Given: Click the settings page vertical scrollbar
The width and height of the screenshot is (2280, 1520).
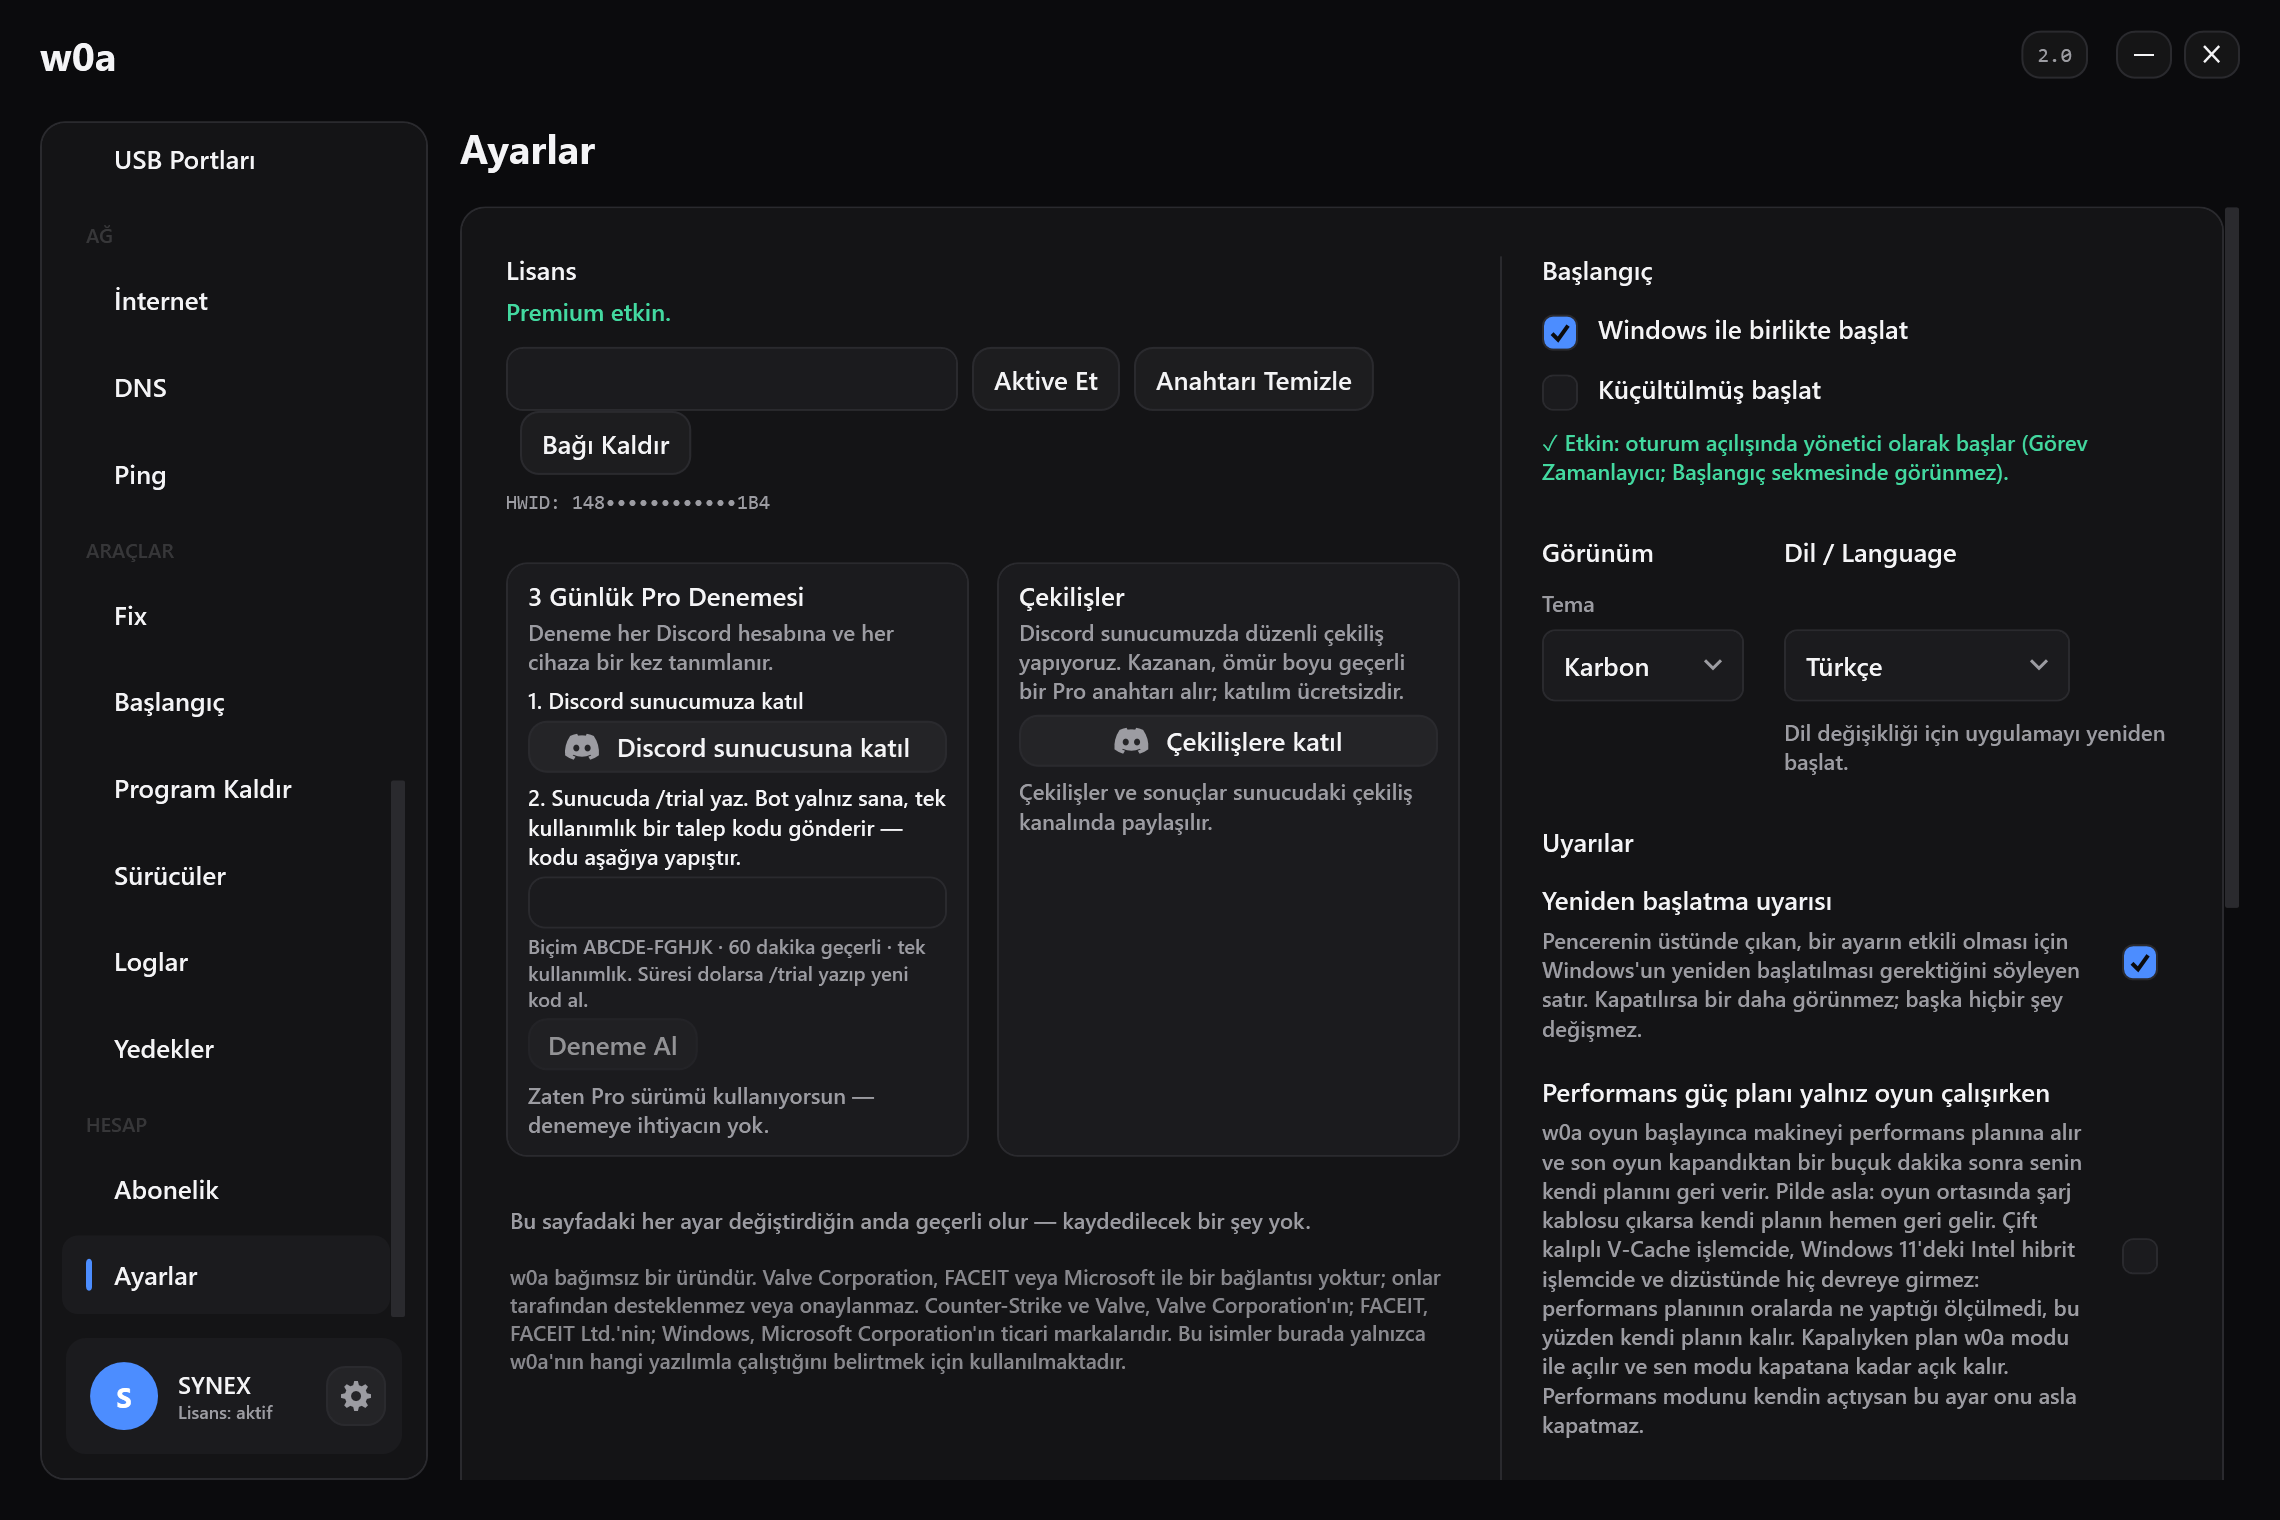Looking at the screenshot, I should (x=2231, y=558).
